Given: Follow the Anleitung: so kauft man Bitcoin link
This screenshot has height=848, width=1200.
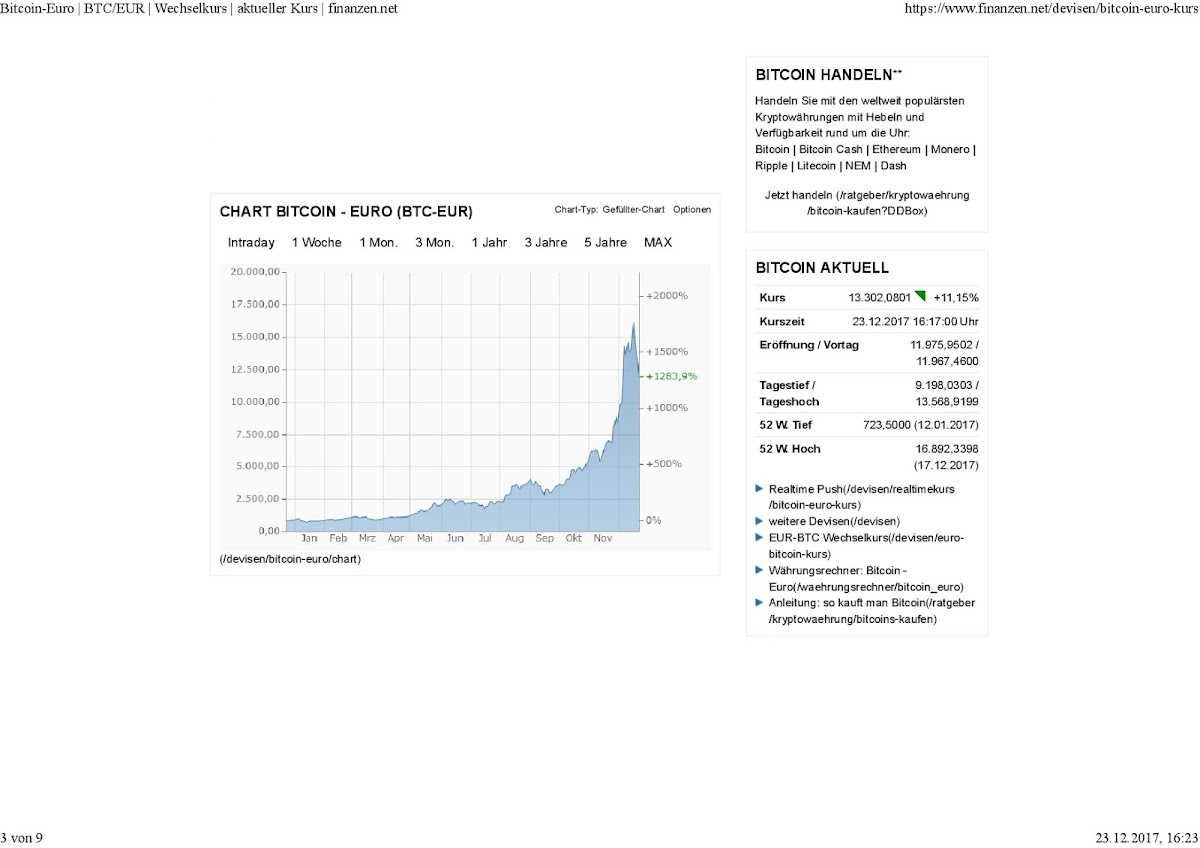Looking at the screenshot, I should click(x=871, y=611).
